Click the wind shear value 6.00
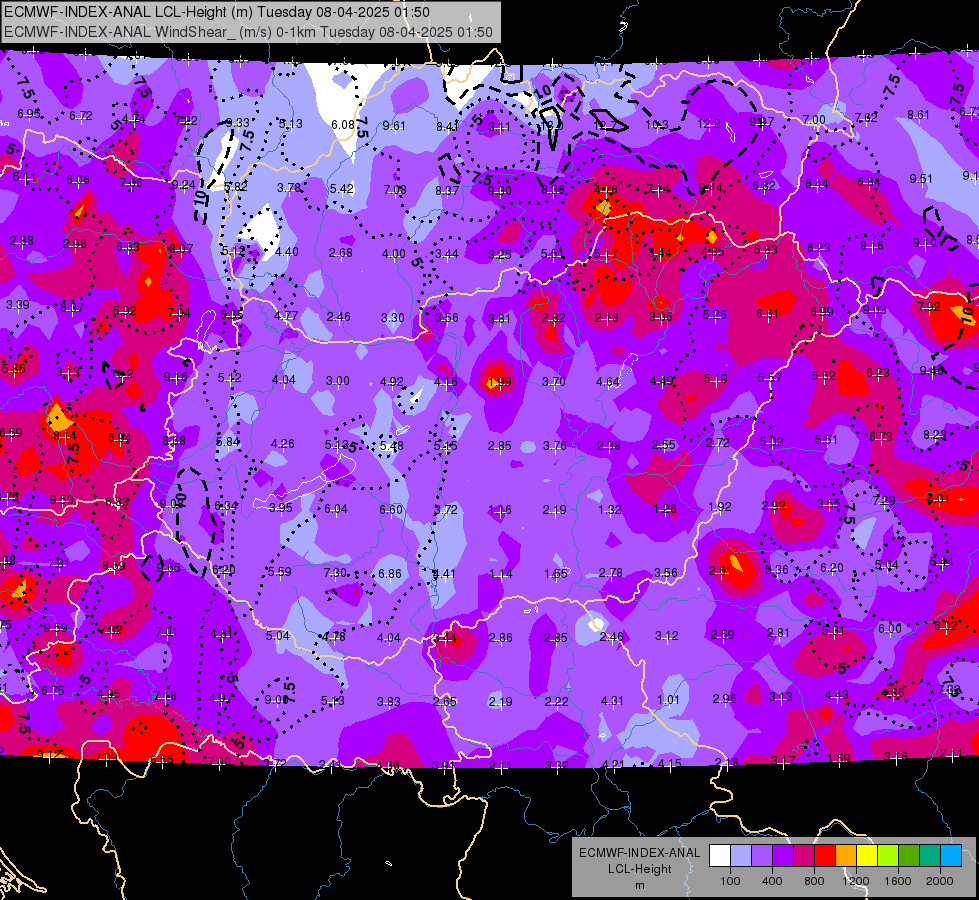979x900 pixels. pos(890,629)
